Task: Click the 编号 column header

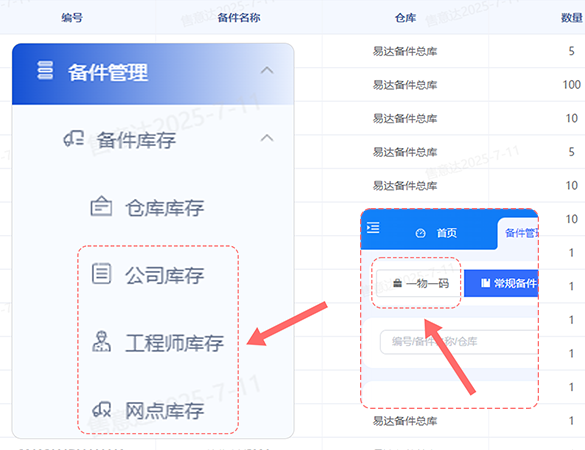Action: tap(72, 18)
